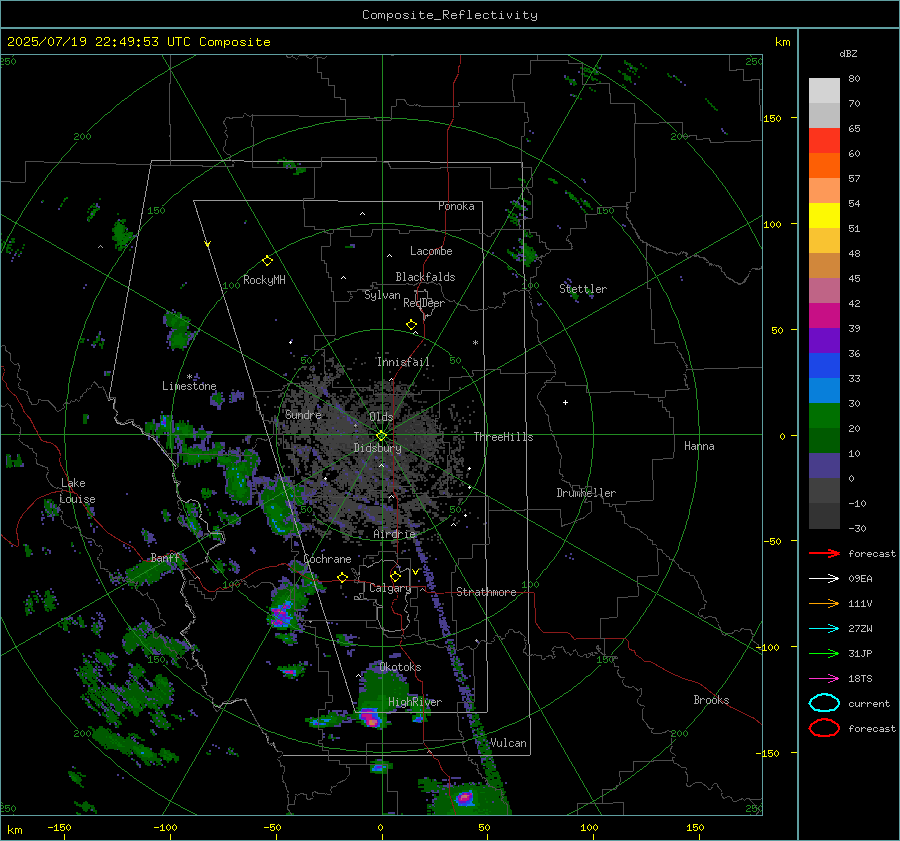Screen dimensions: 900x841
Task: Click the red forecast arrow legend icon
Action: pos(824,553)
